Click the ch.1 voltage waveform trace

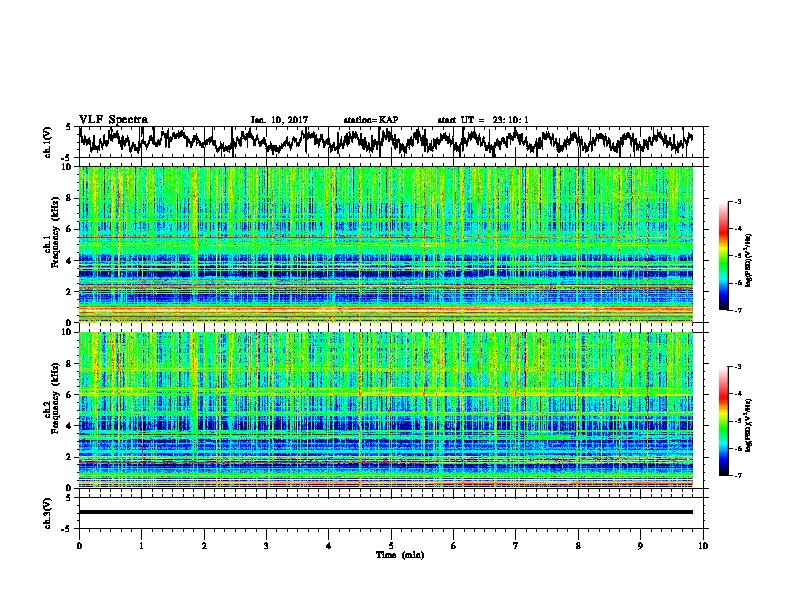click(386, 141)
